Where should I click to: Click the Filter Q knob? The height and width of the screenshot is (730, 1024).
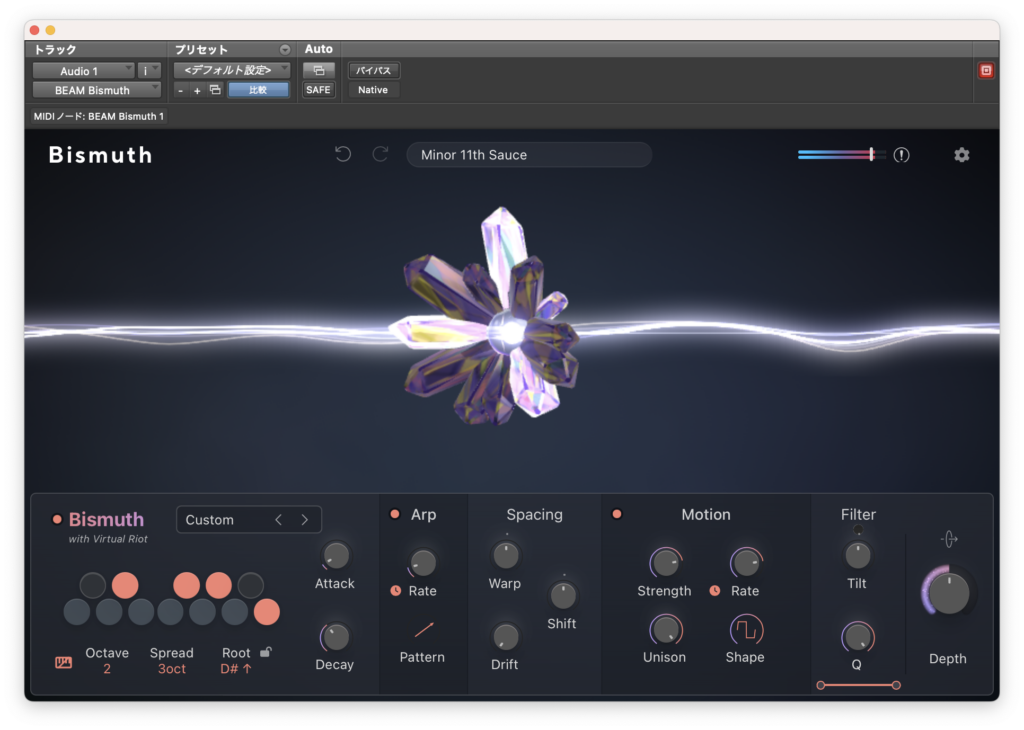pyautogui.click(x=857, y=637)
